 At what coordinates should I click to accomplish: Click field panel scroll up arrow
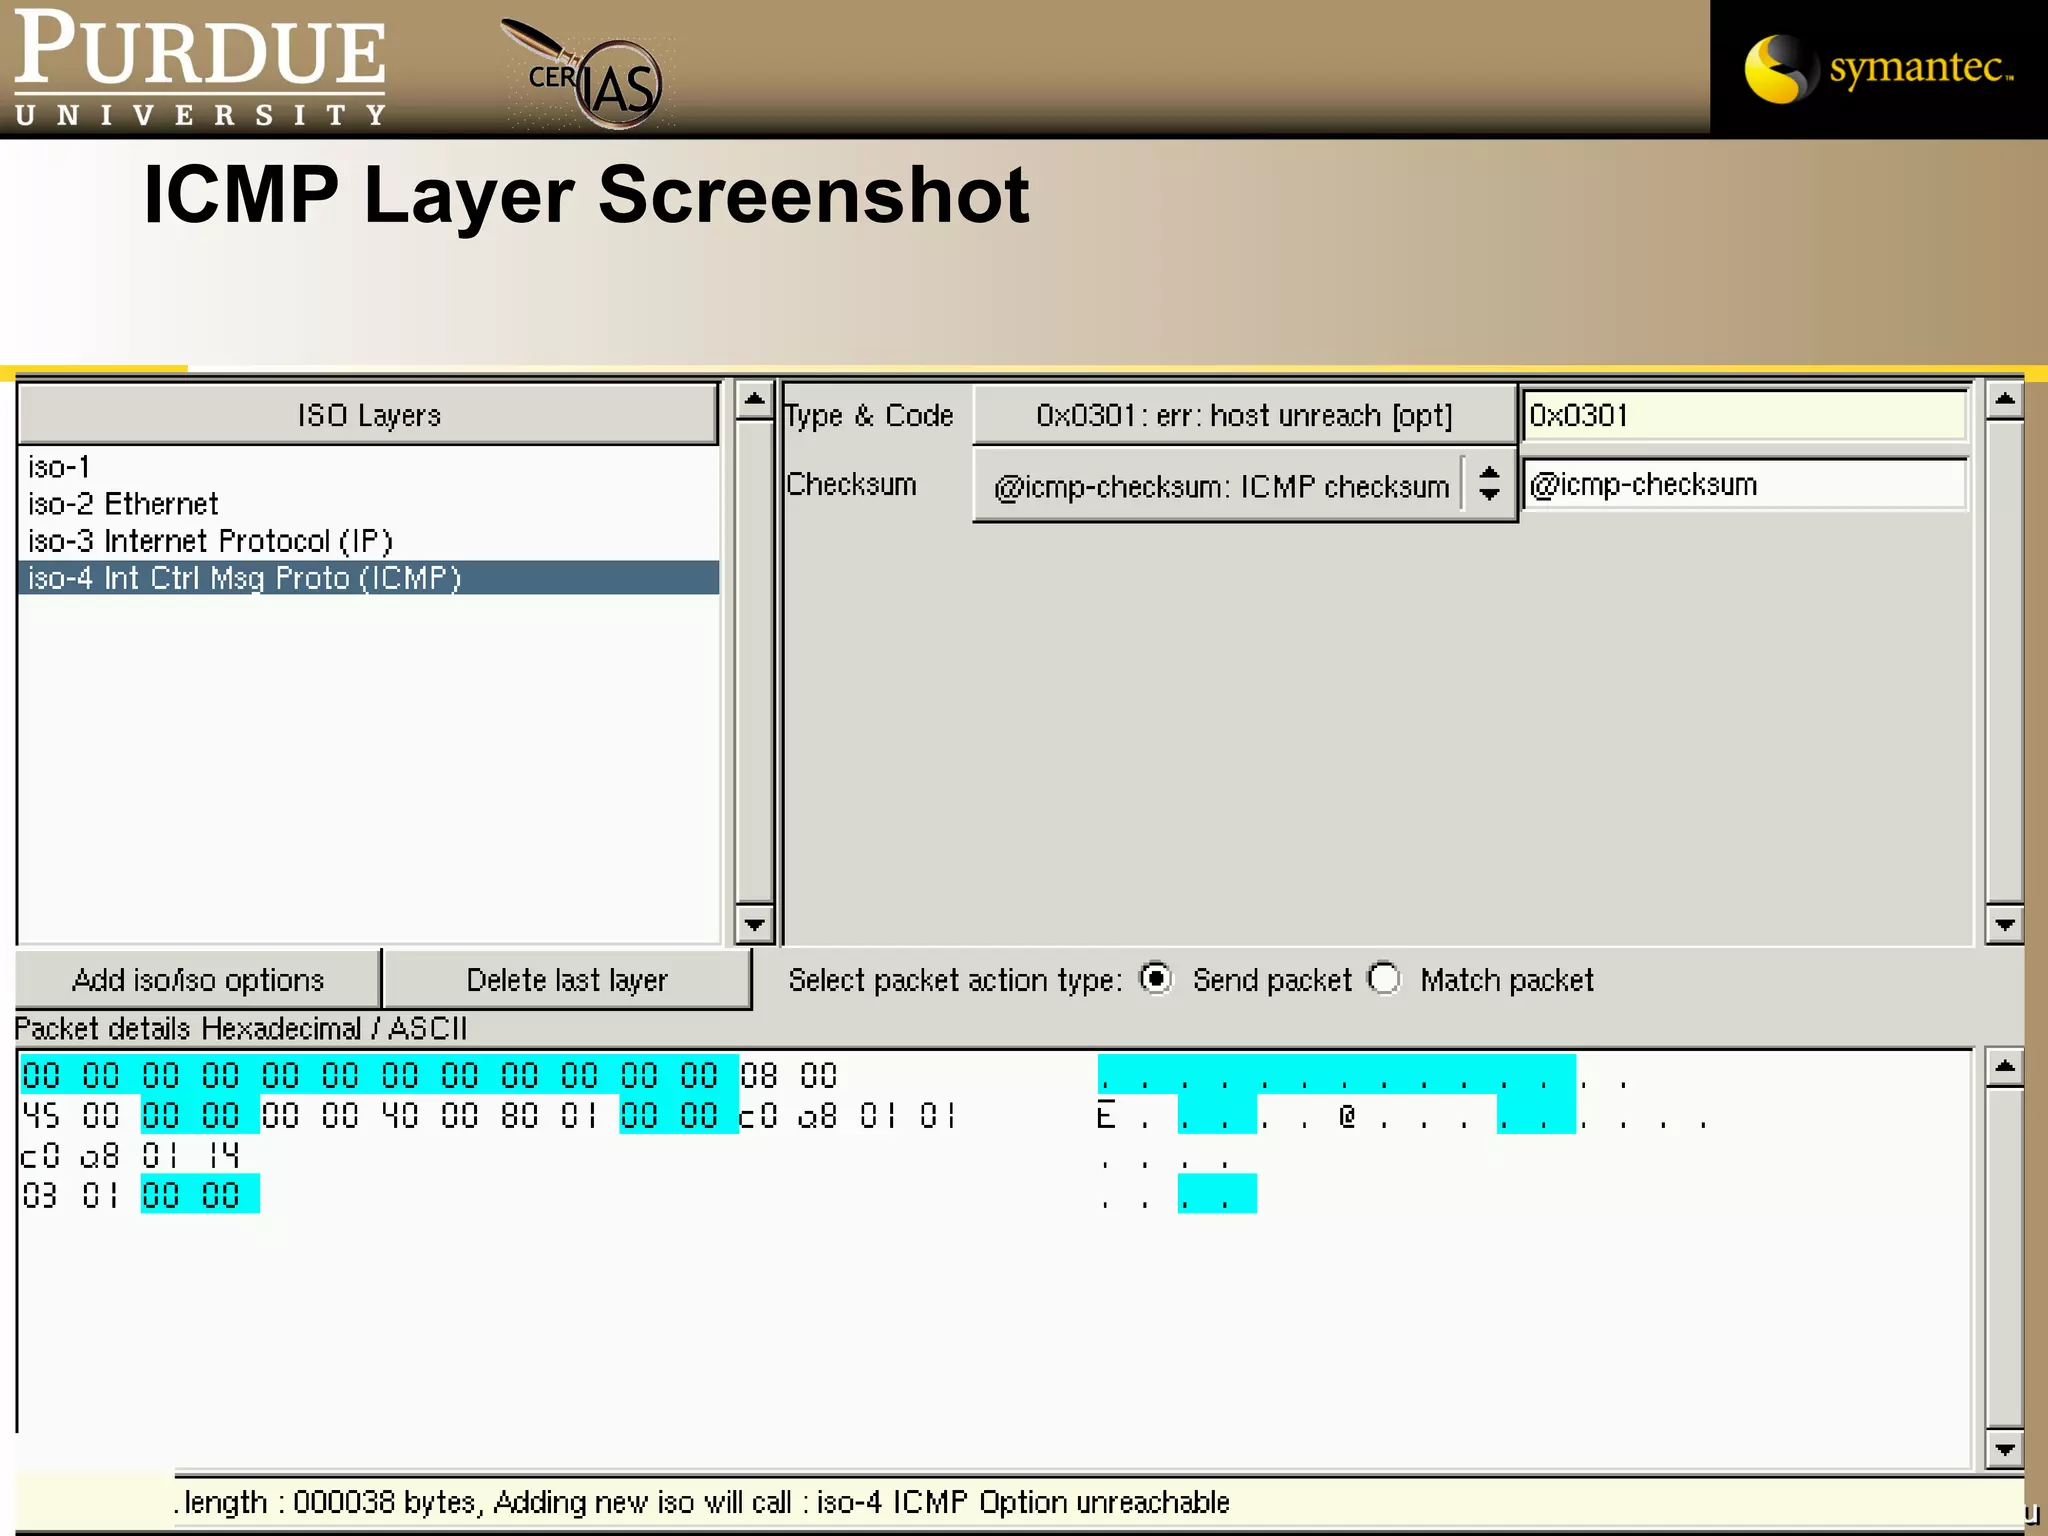click(2005, 401)
